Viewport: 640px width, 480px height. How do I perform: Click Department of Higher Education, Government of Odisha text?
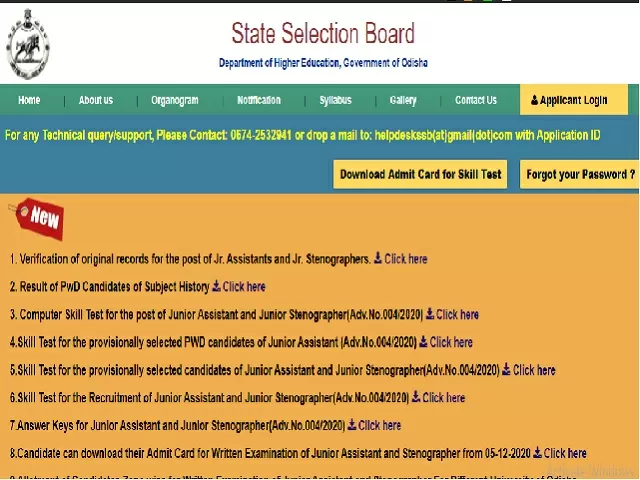323,63
